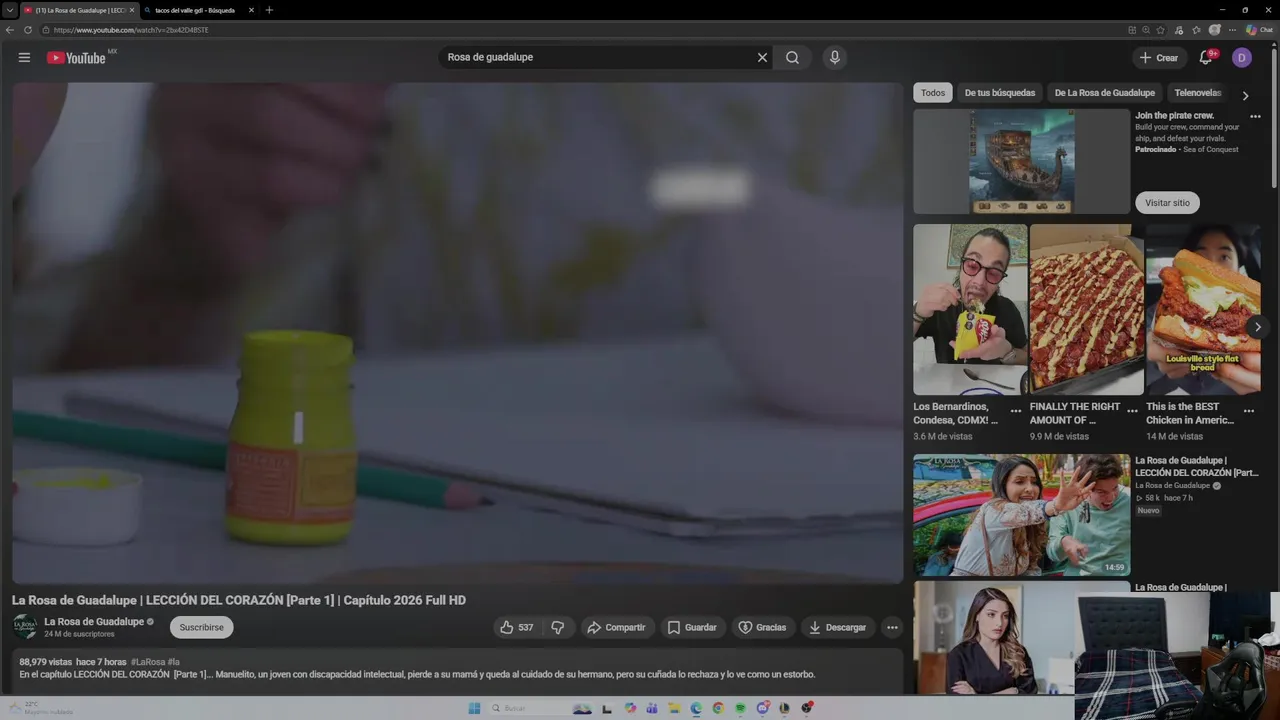This screenshot has height=720, width=1280.
Task: Share the video with Compartir
Action: pyautogui.click(x=616, y=627)
